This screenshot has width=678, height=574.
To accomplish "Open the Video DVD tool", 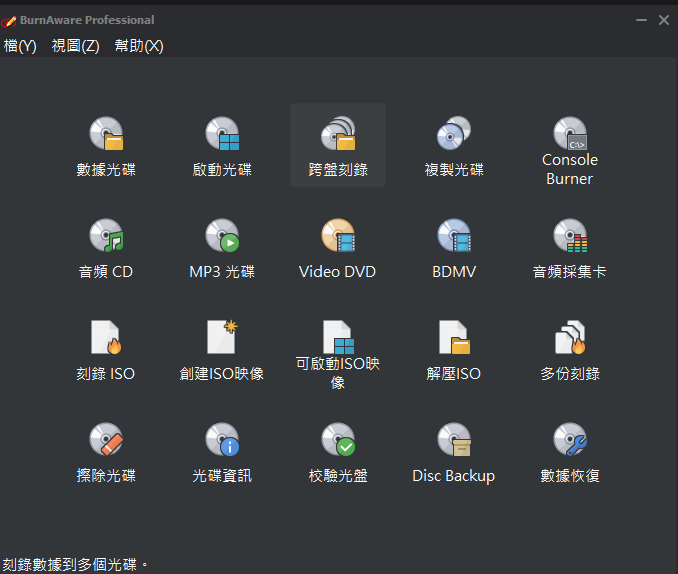I will click(x=338, y=247).
